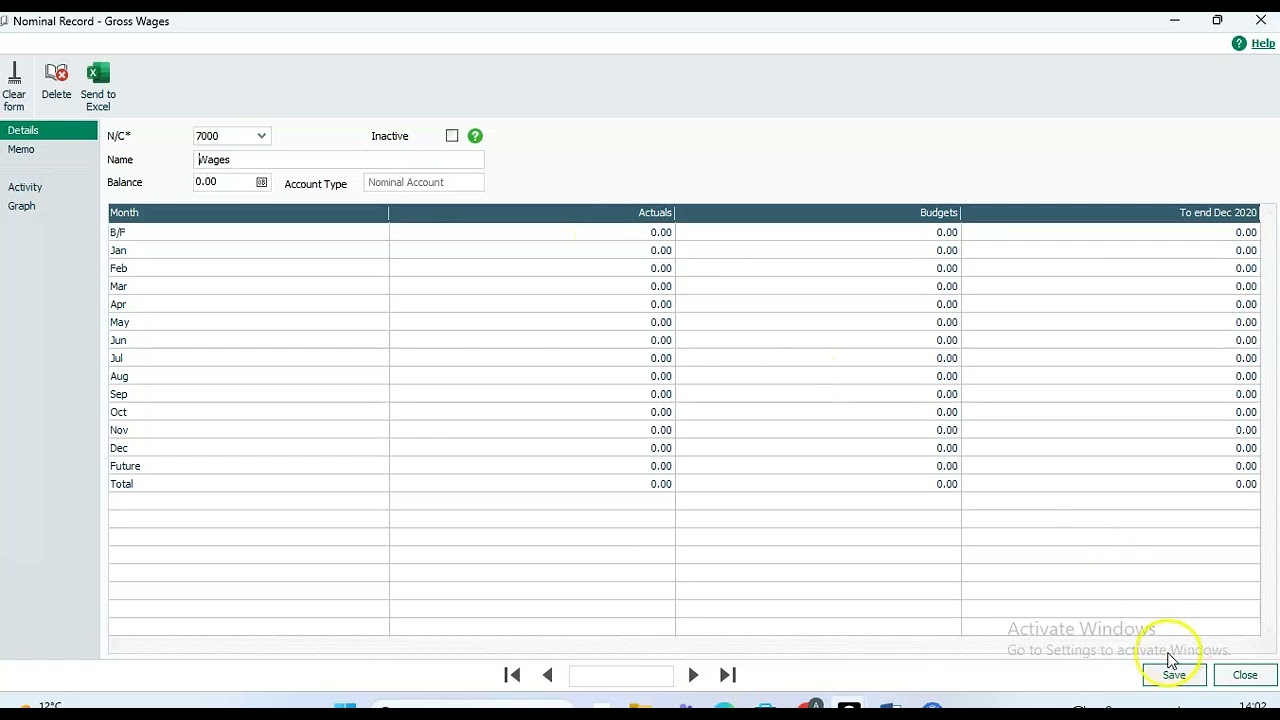This screenshot has width=1280, height=720.
Task: Open the Help link
Action: pyautogui.click(x=1263, y=43)
